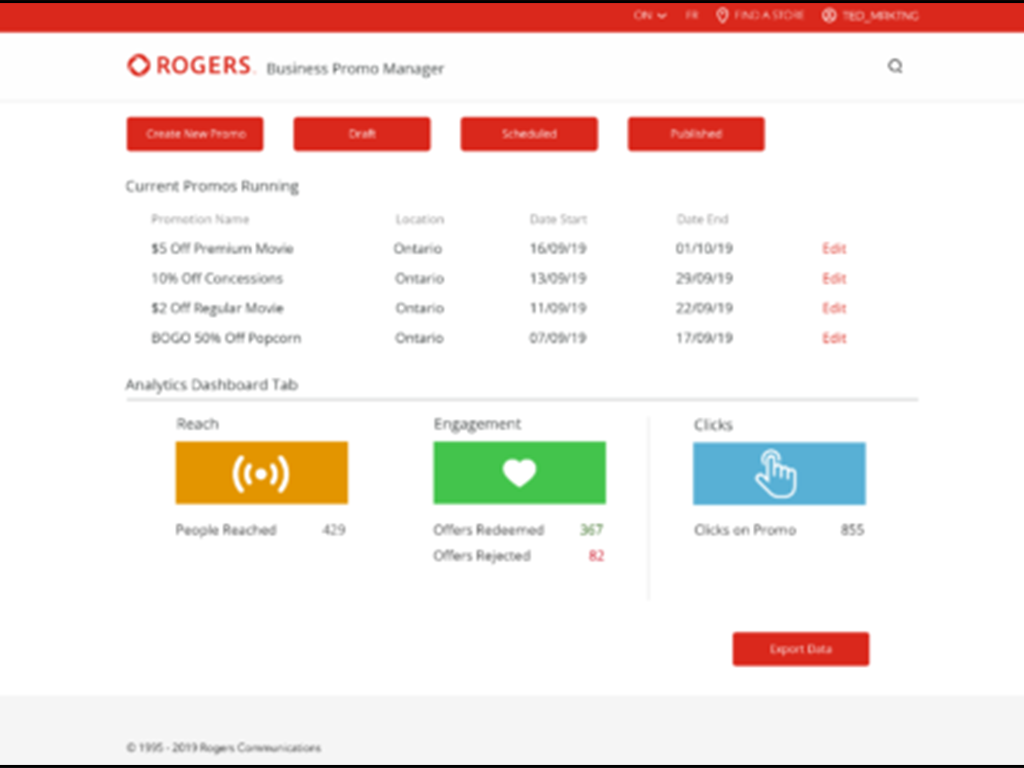The image size is (1024, 768).
Task: Click end date 22/09/19
Action: click(704, 308)
